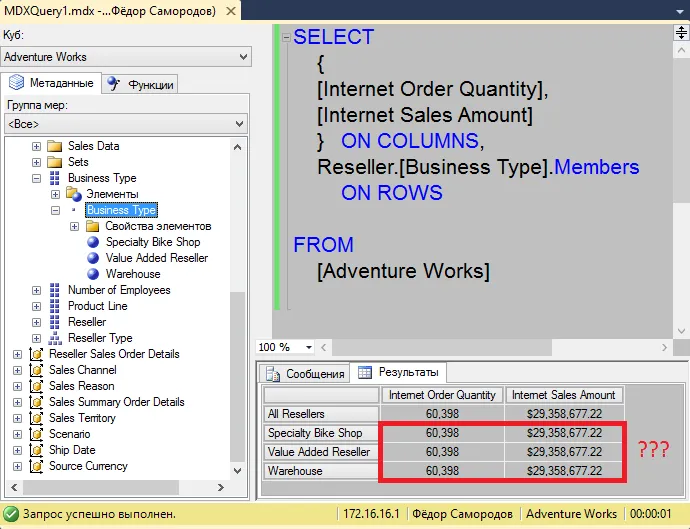Screen dimensions: 690x529
Task: Click the Sales Territory dimension icon
Action: point(36,418)
